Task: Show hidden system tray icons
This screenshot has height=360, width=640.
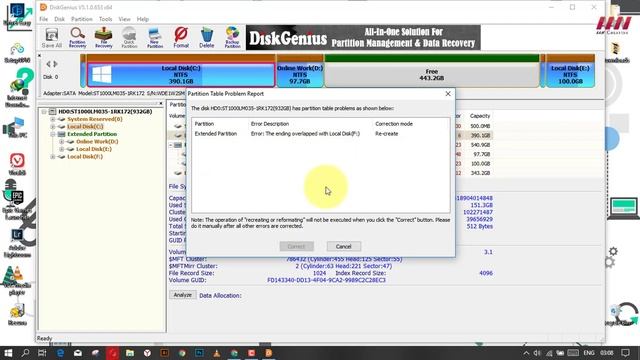Action: [x=526, y=353]
